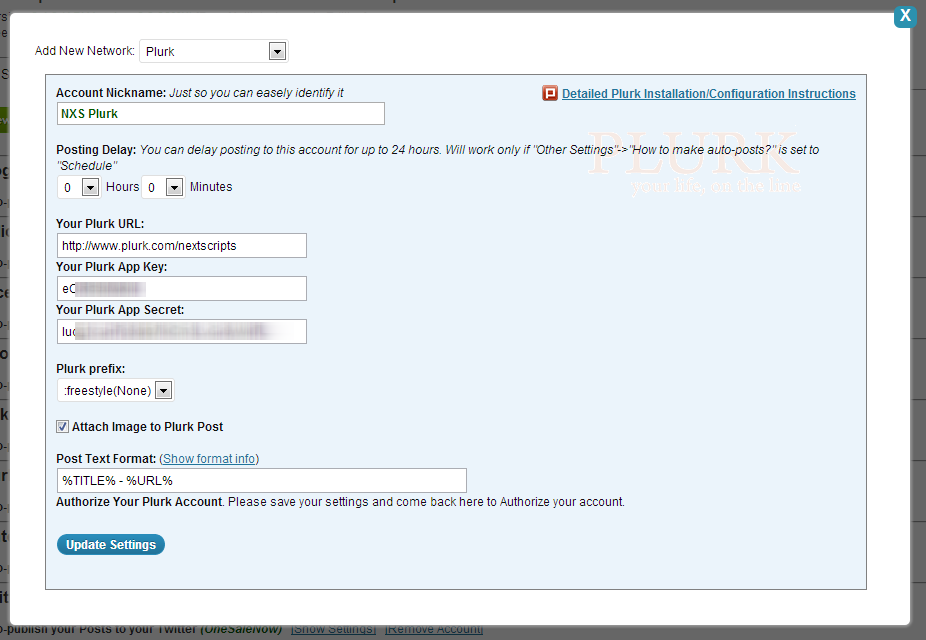
Task: Click the Attach Image to Plurk Post label
Action: pos(148,427)
